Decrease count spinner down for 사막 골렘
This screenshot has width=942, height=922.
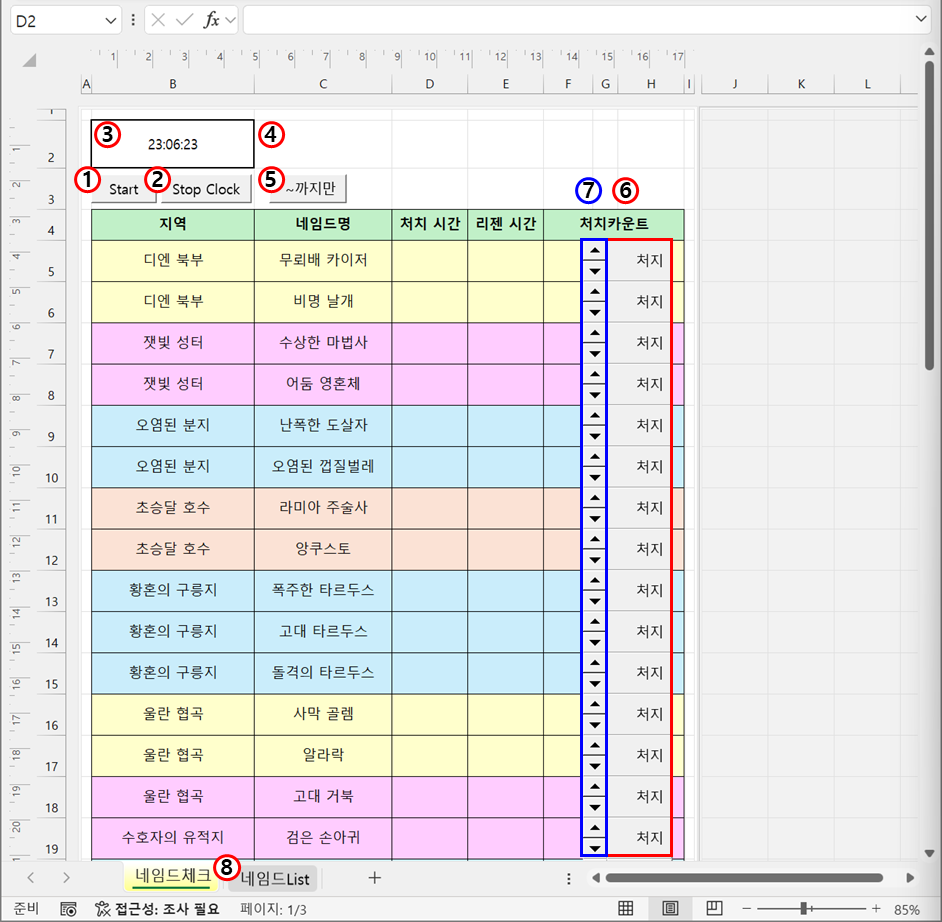[x=595, y=724]
